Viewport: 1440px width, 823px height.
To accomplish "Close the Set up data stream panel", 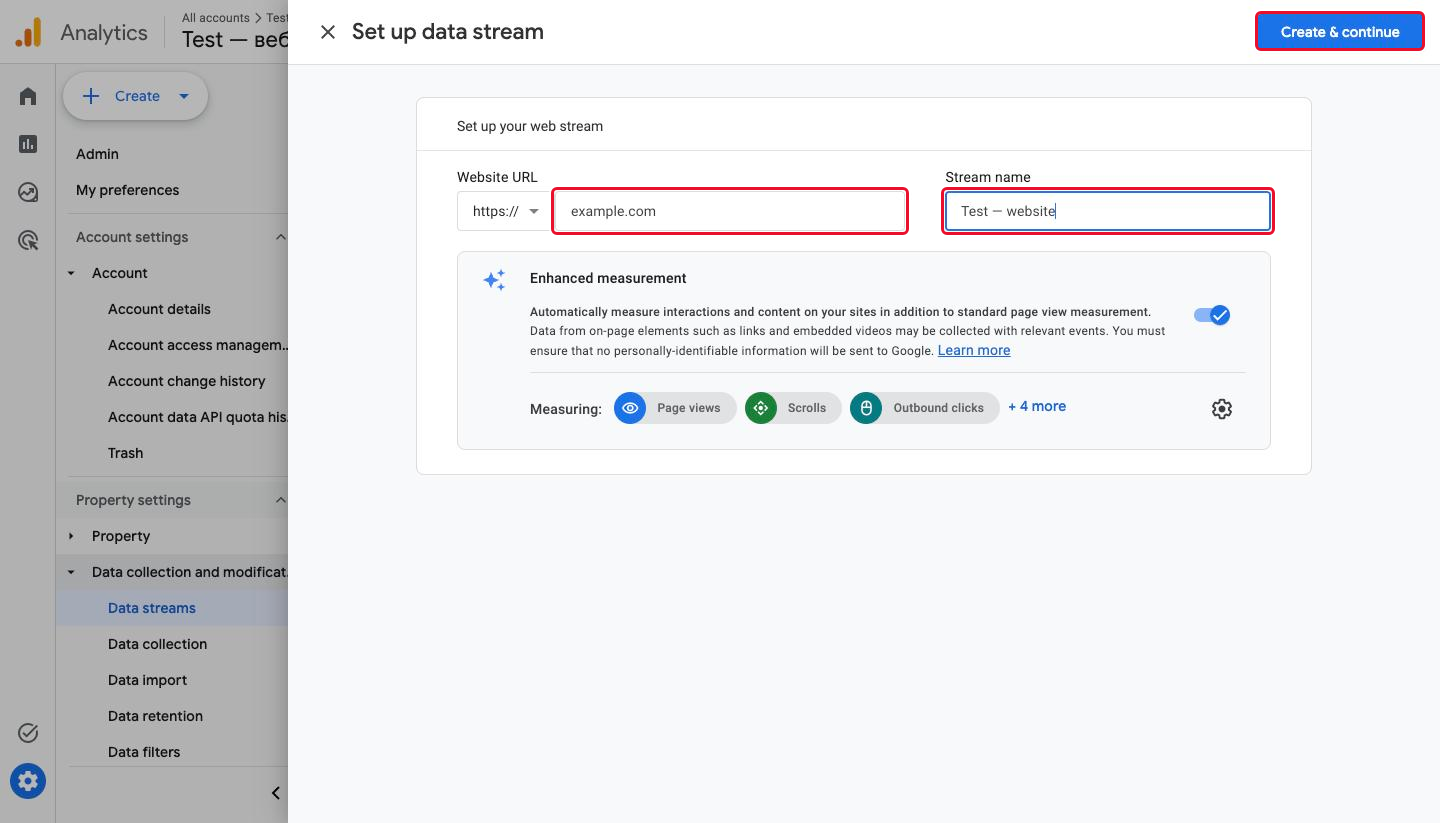I will click(327, 32).
